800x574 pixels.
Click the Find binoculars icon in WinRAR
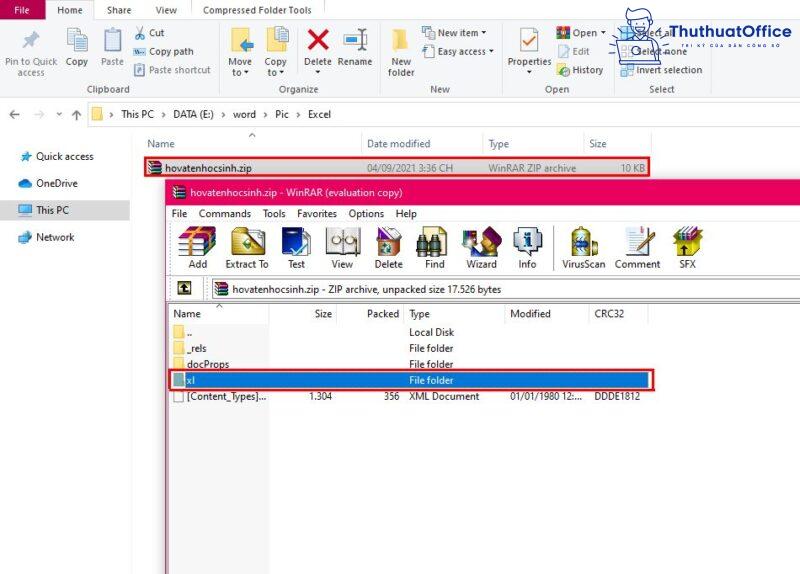click(x=434, y=248)
